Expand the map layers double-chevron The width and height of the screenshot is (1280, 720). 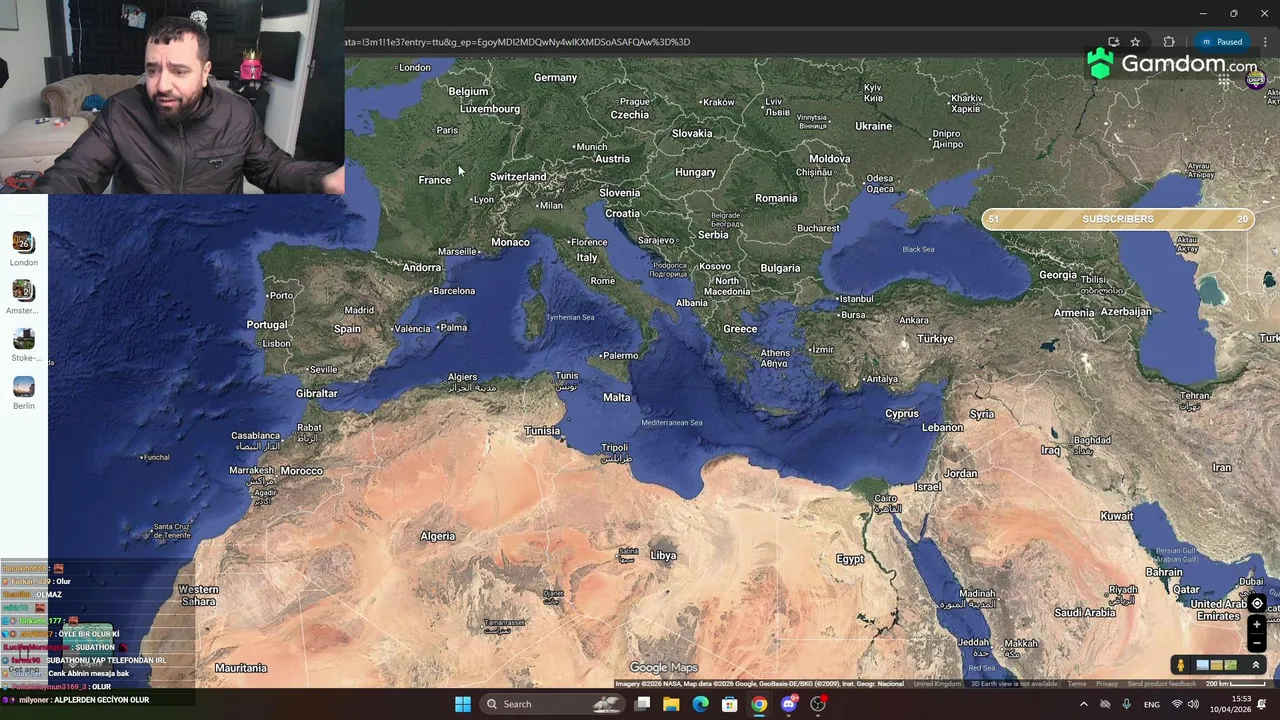click(x=1256, y=665)
